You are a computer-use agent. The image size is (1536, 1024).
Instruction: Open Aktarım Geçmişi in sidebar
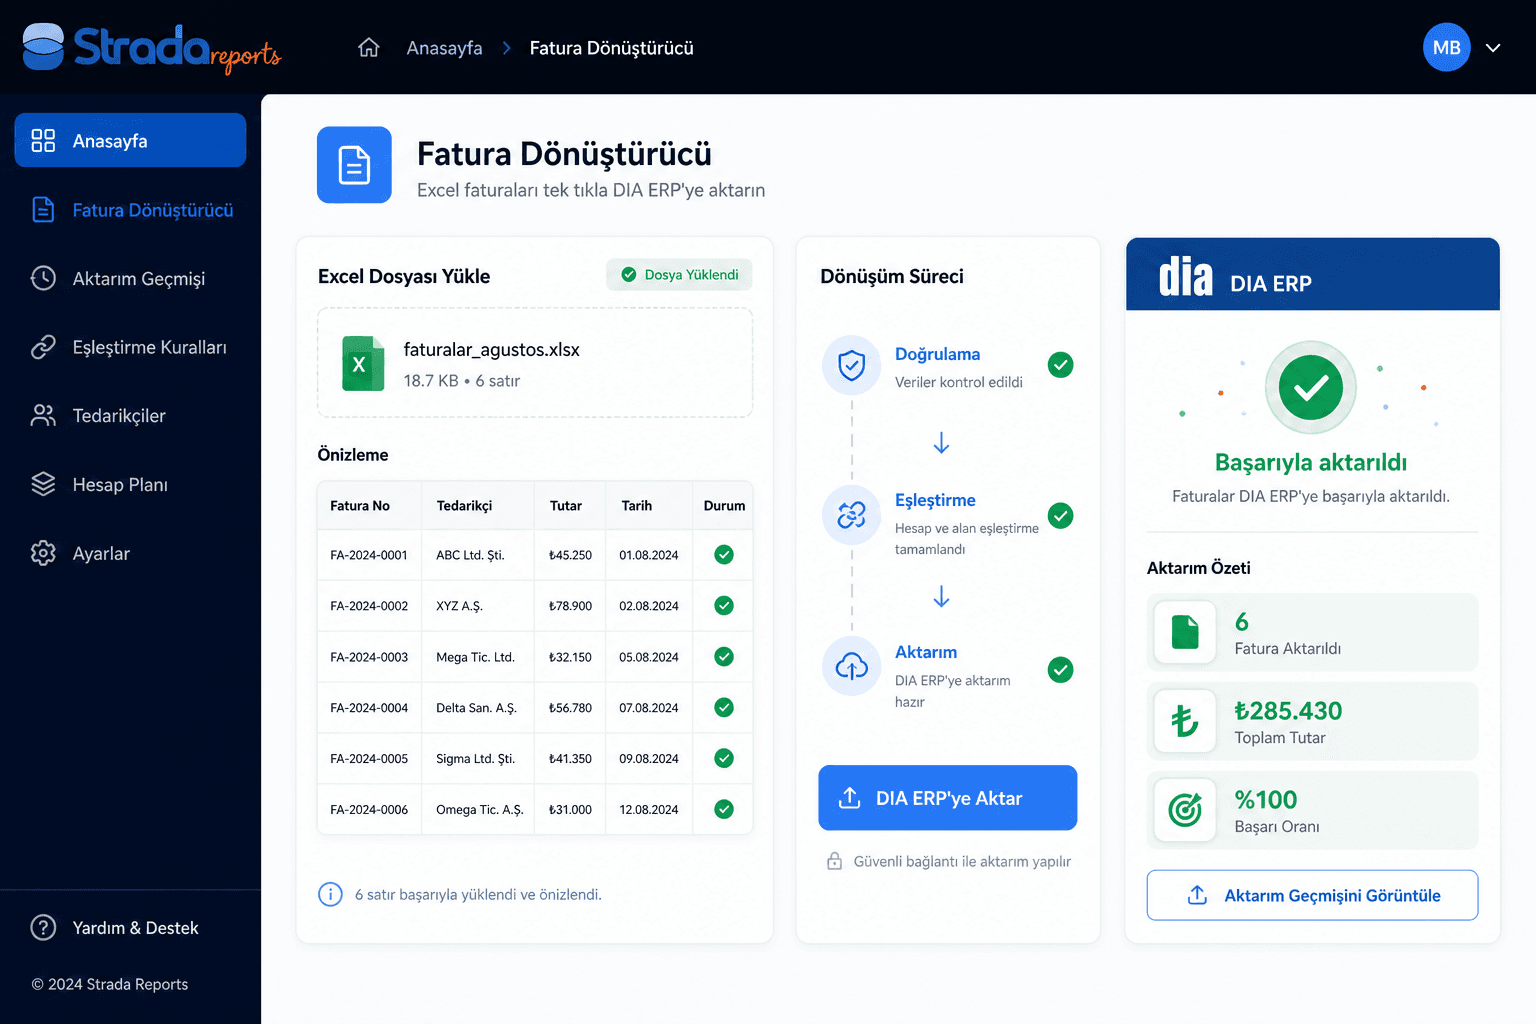click(130, 278)
